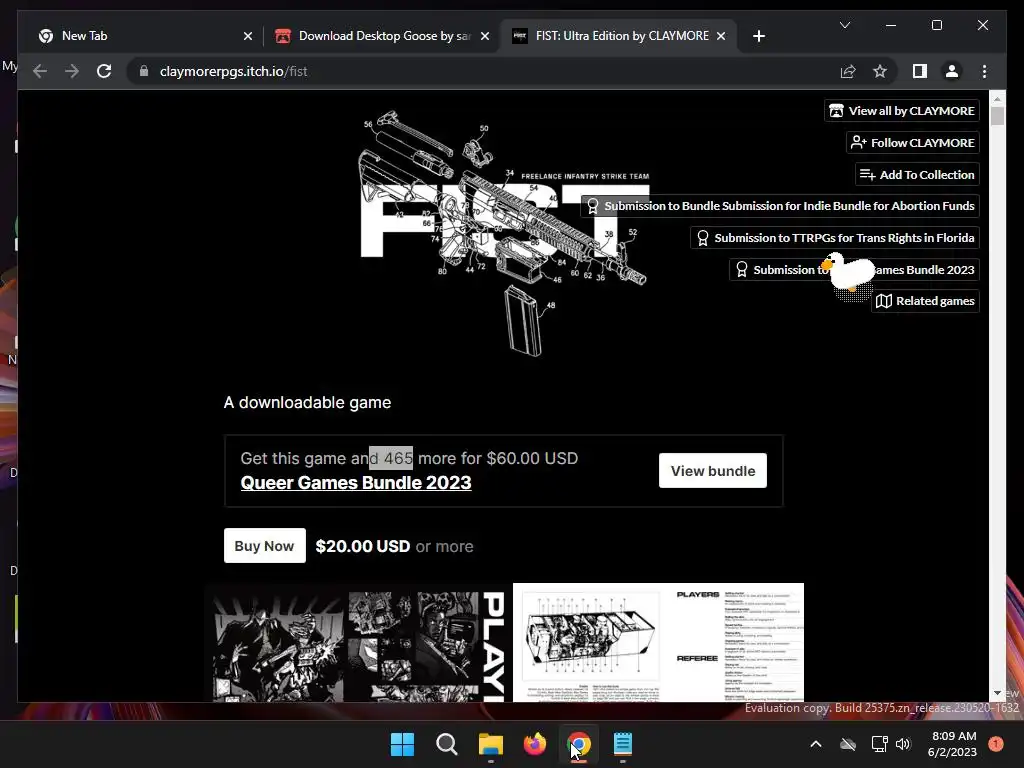Click the desktop goose

click(849, 274)
